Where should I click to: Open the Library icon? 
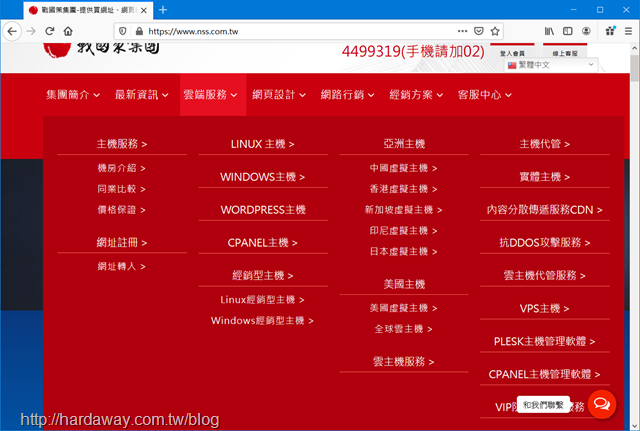coord(549,31)
